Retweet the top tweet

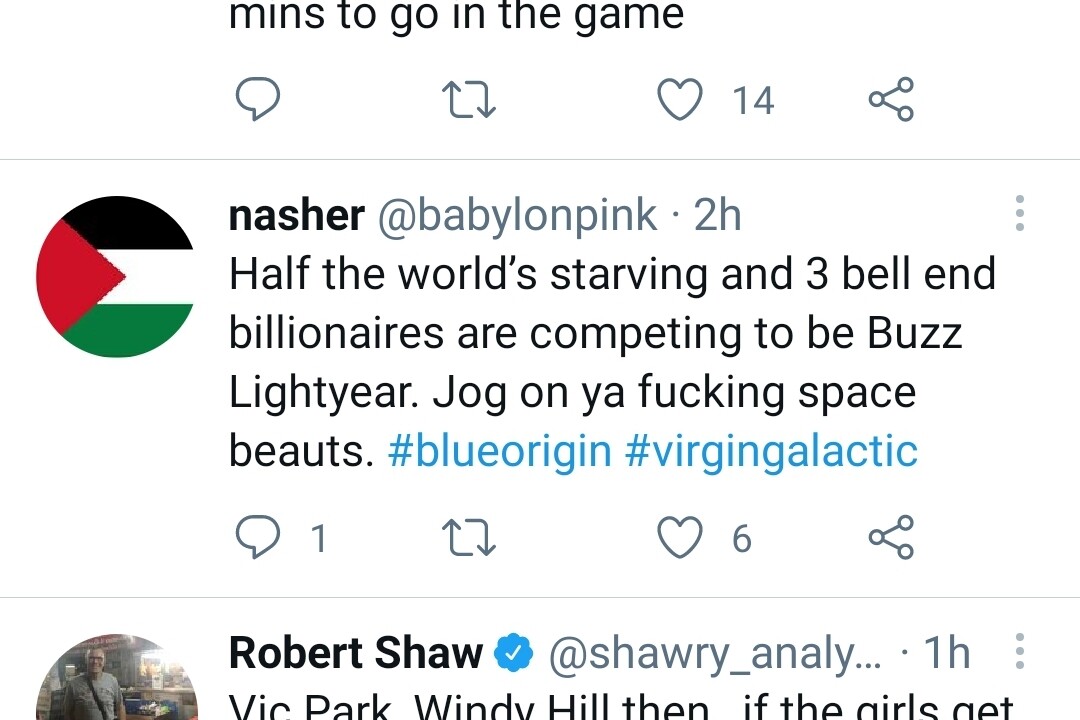point(469,100)
